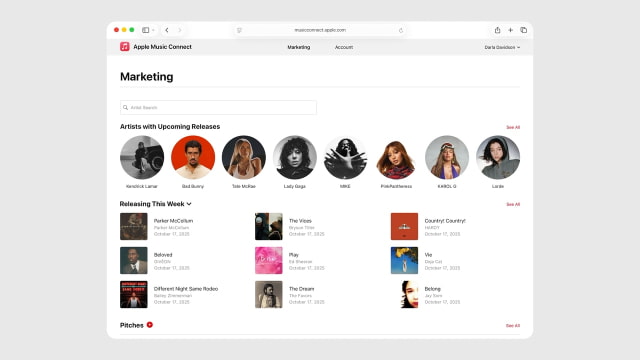Open the Safari share icon

tap(497, 30)
